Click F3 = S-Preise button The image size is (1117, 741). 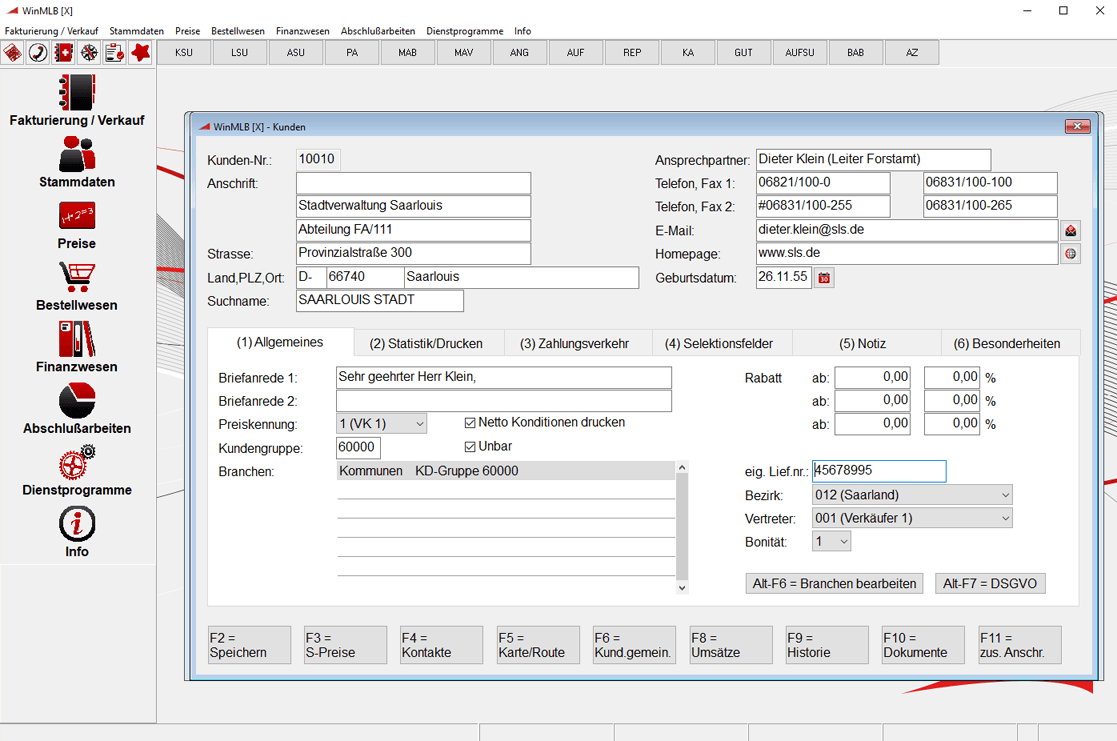coord(346,645)
